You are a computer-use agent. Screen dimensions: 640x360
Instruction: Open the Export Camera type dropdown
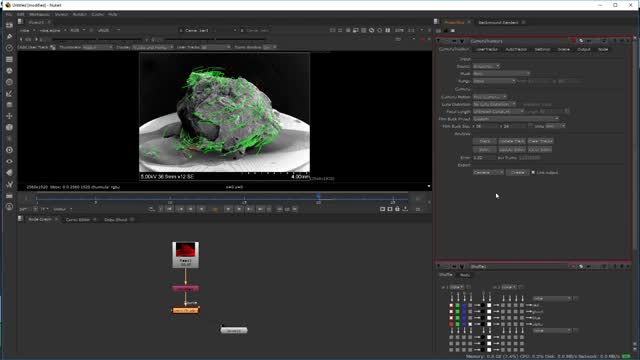tap(488, 173)
